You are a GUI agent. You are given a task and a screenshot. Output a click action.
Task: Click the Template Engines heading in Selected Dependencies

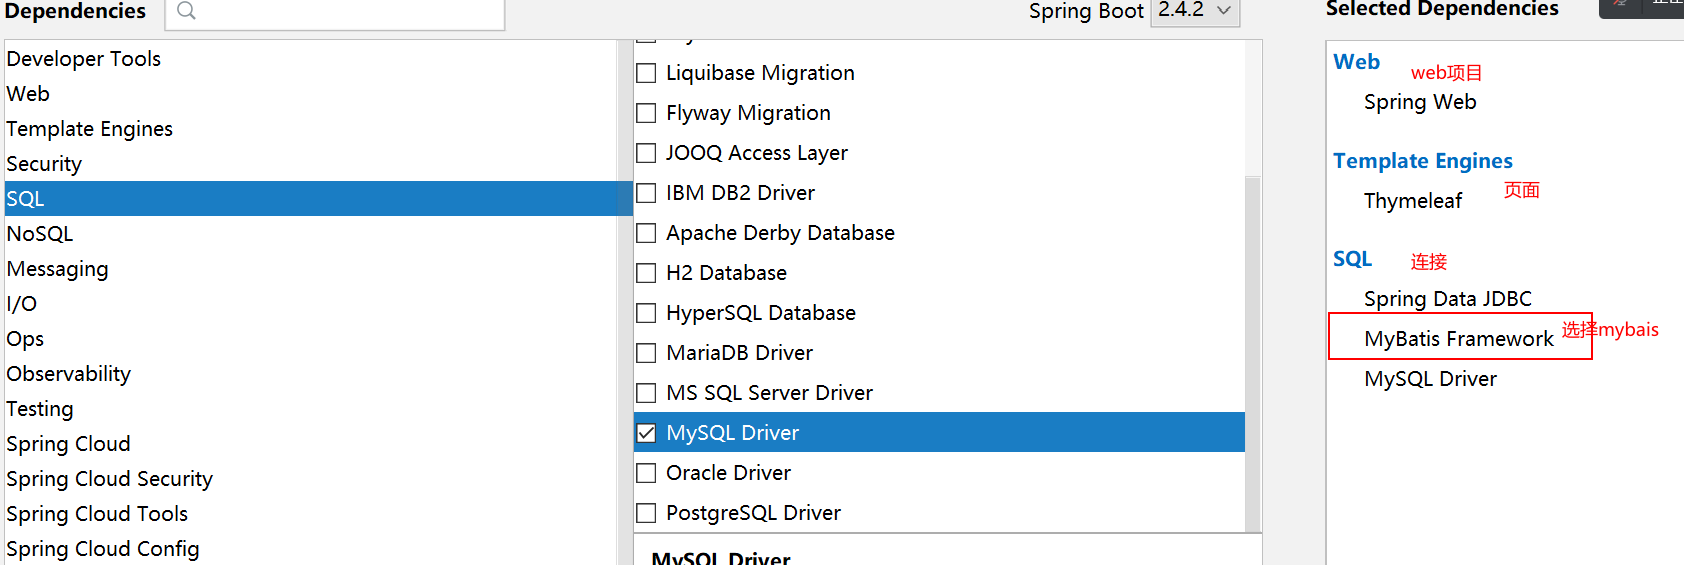coord(1423,161)
